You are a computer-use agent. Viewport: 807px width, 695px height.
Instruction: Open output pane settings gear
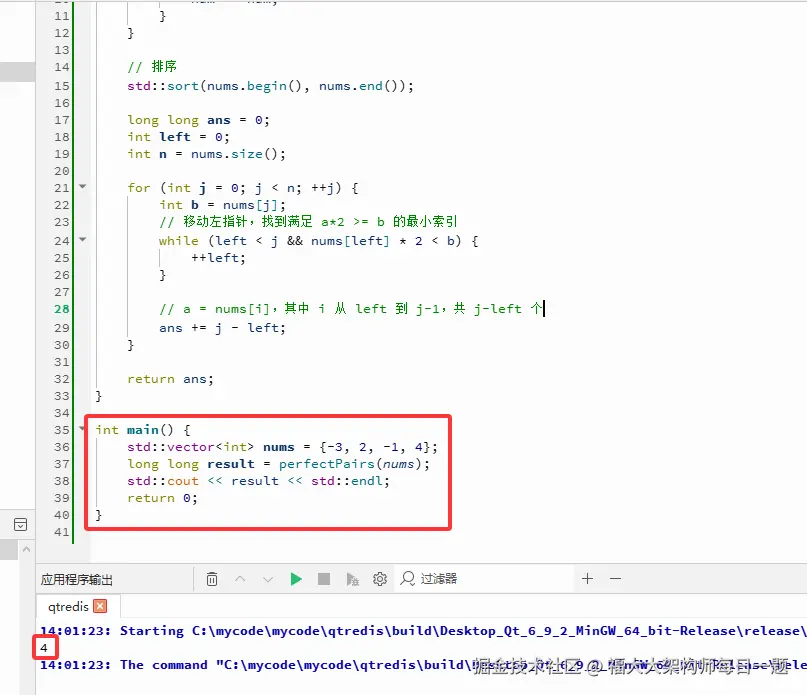tap(380, 579)
